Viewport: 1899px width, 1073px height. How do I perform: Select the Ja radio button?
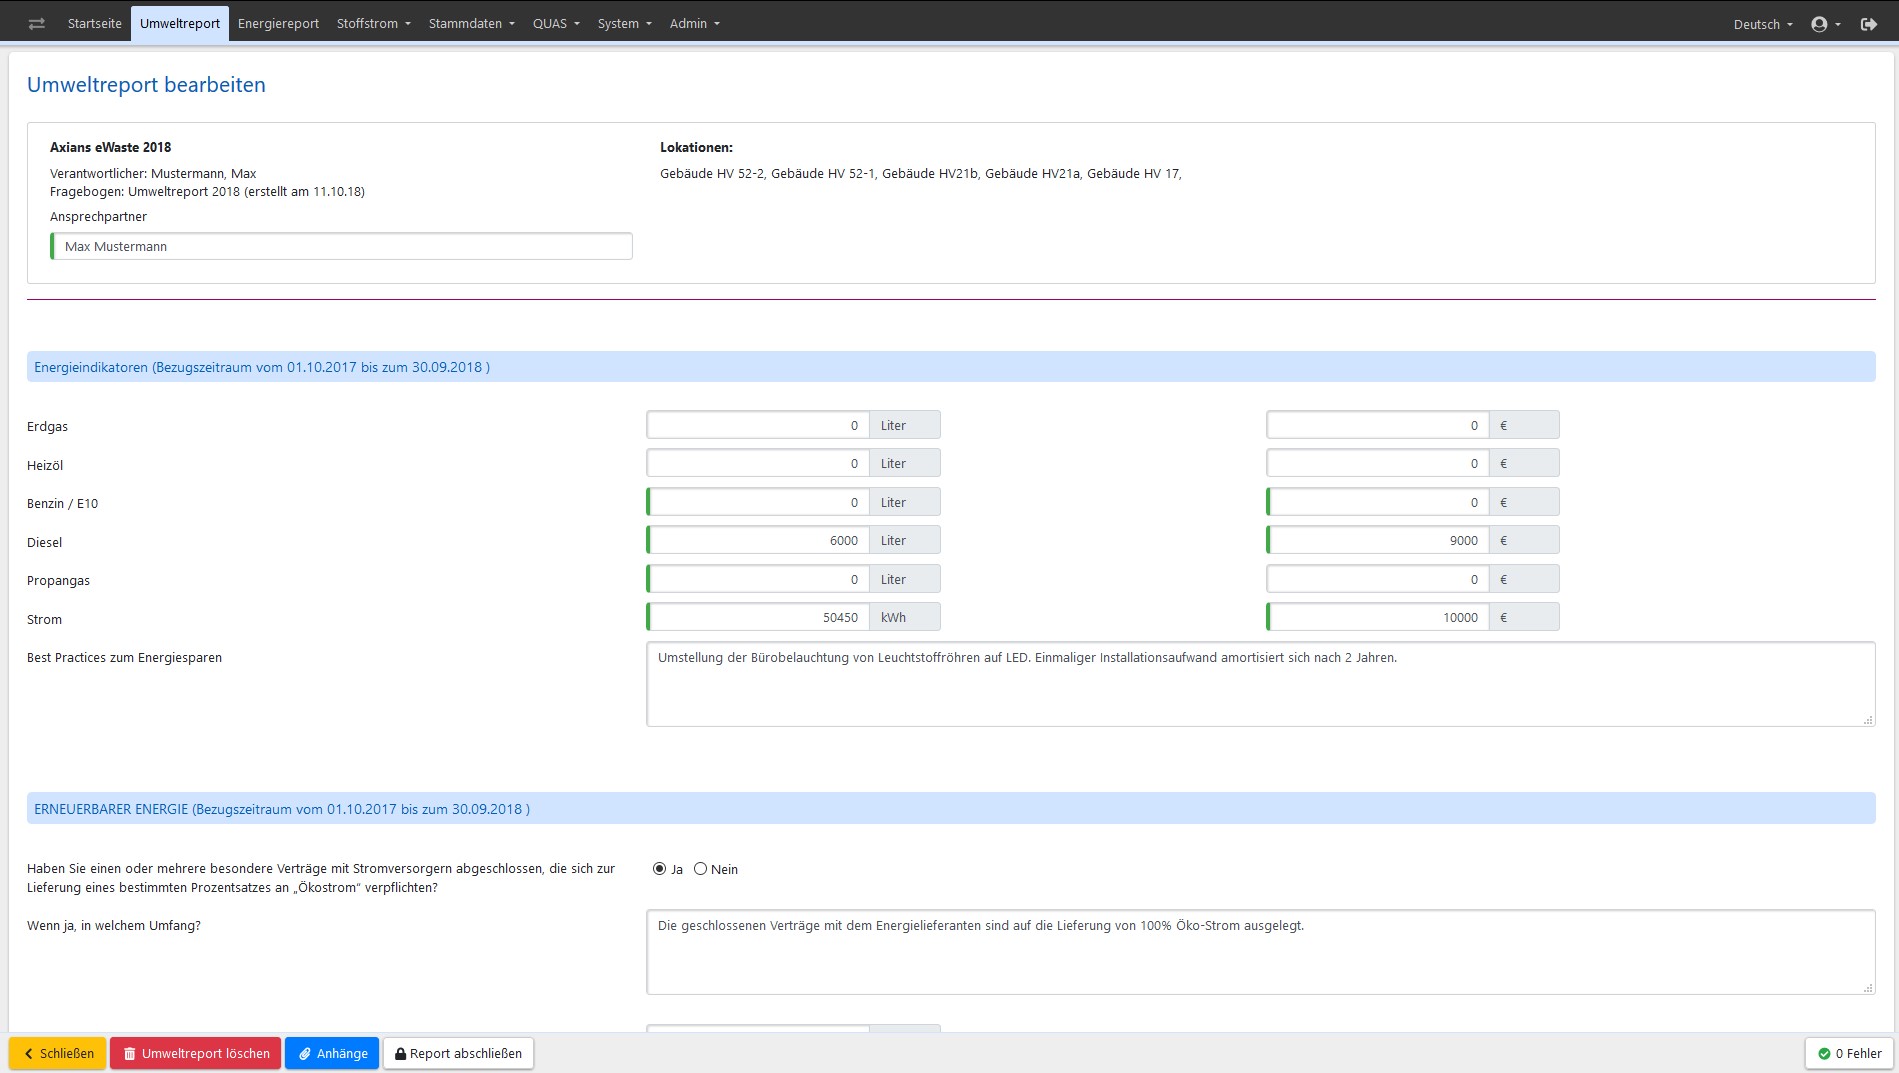(659, 869)
